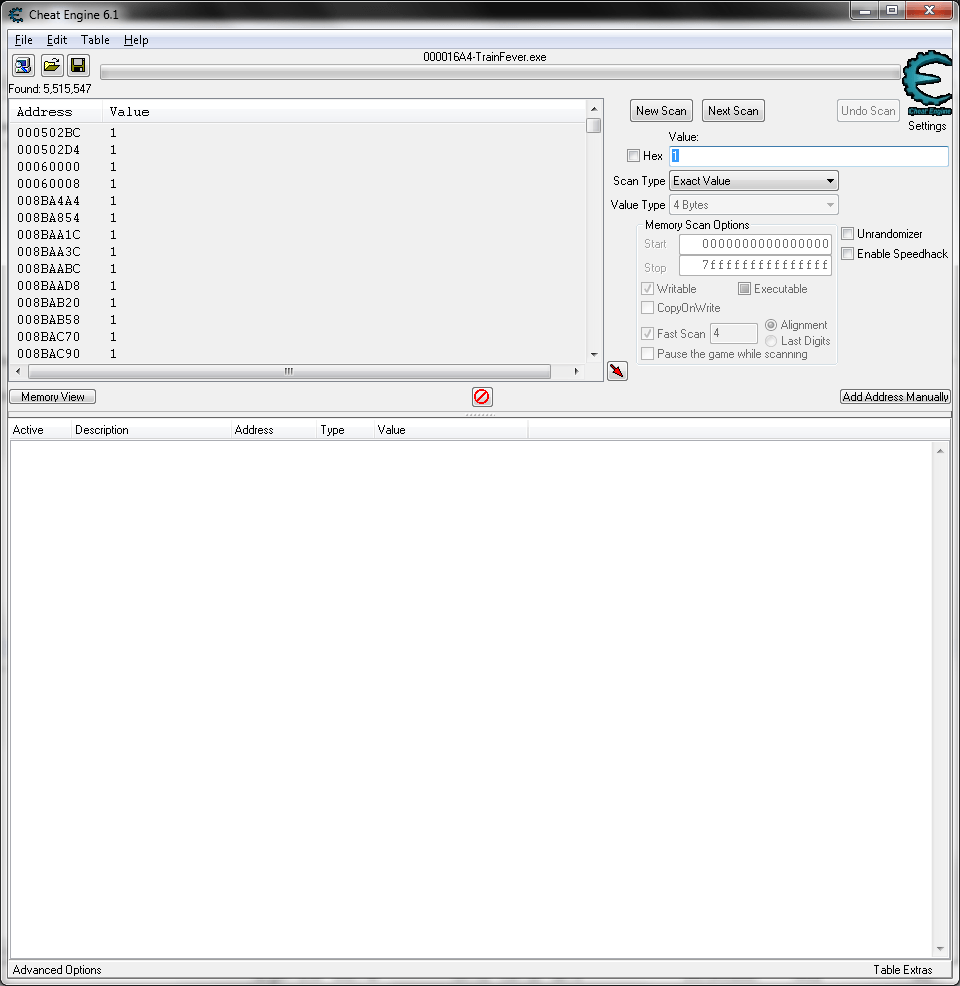Click the Stop address field

(755, 265)
